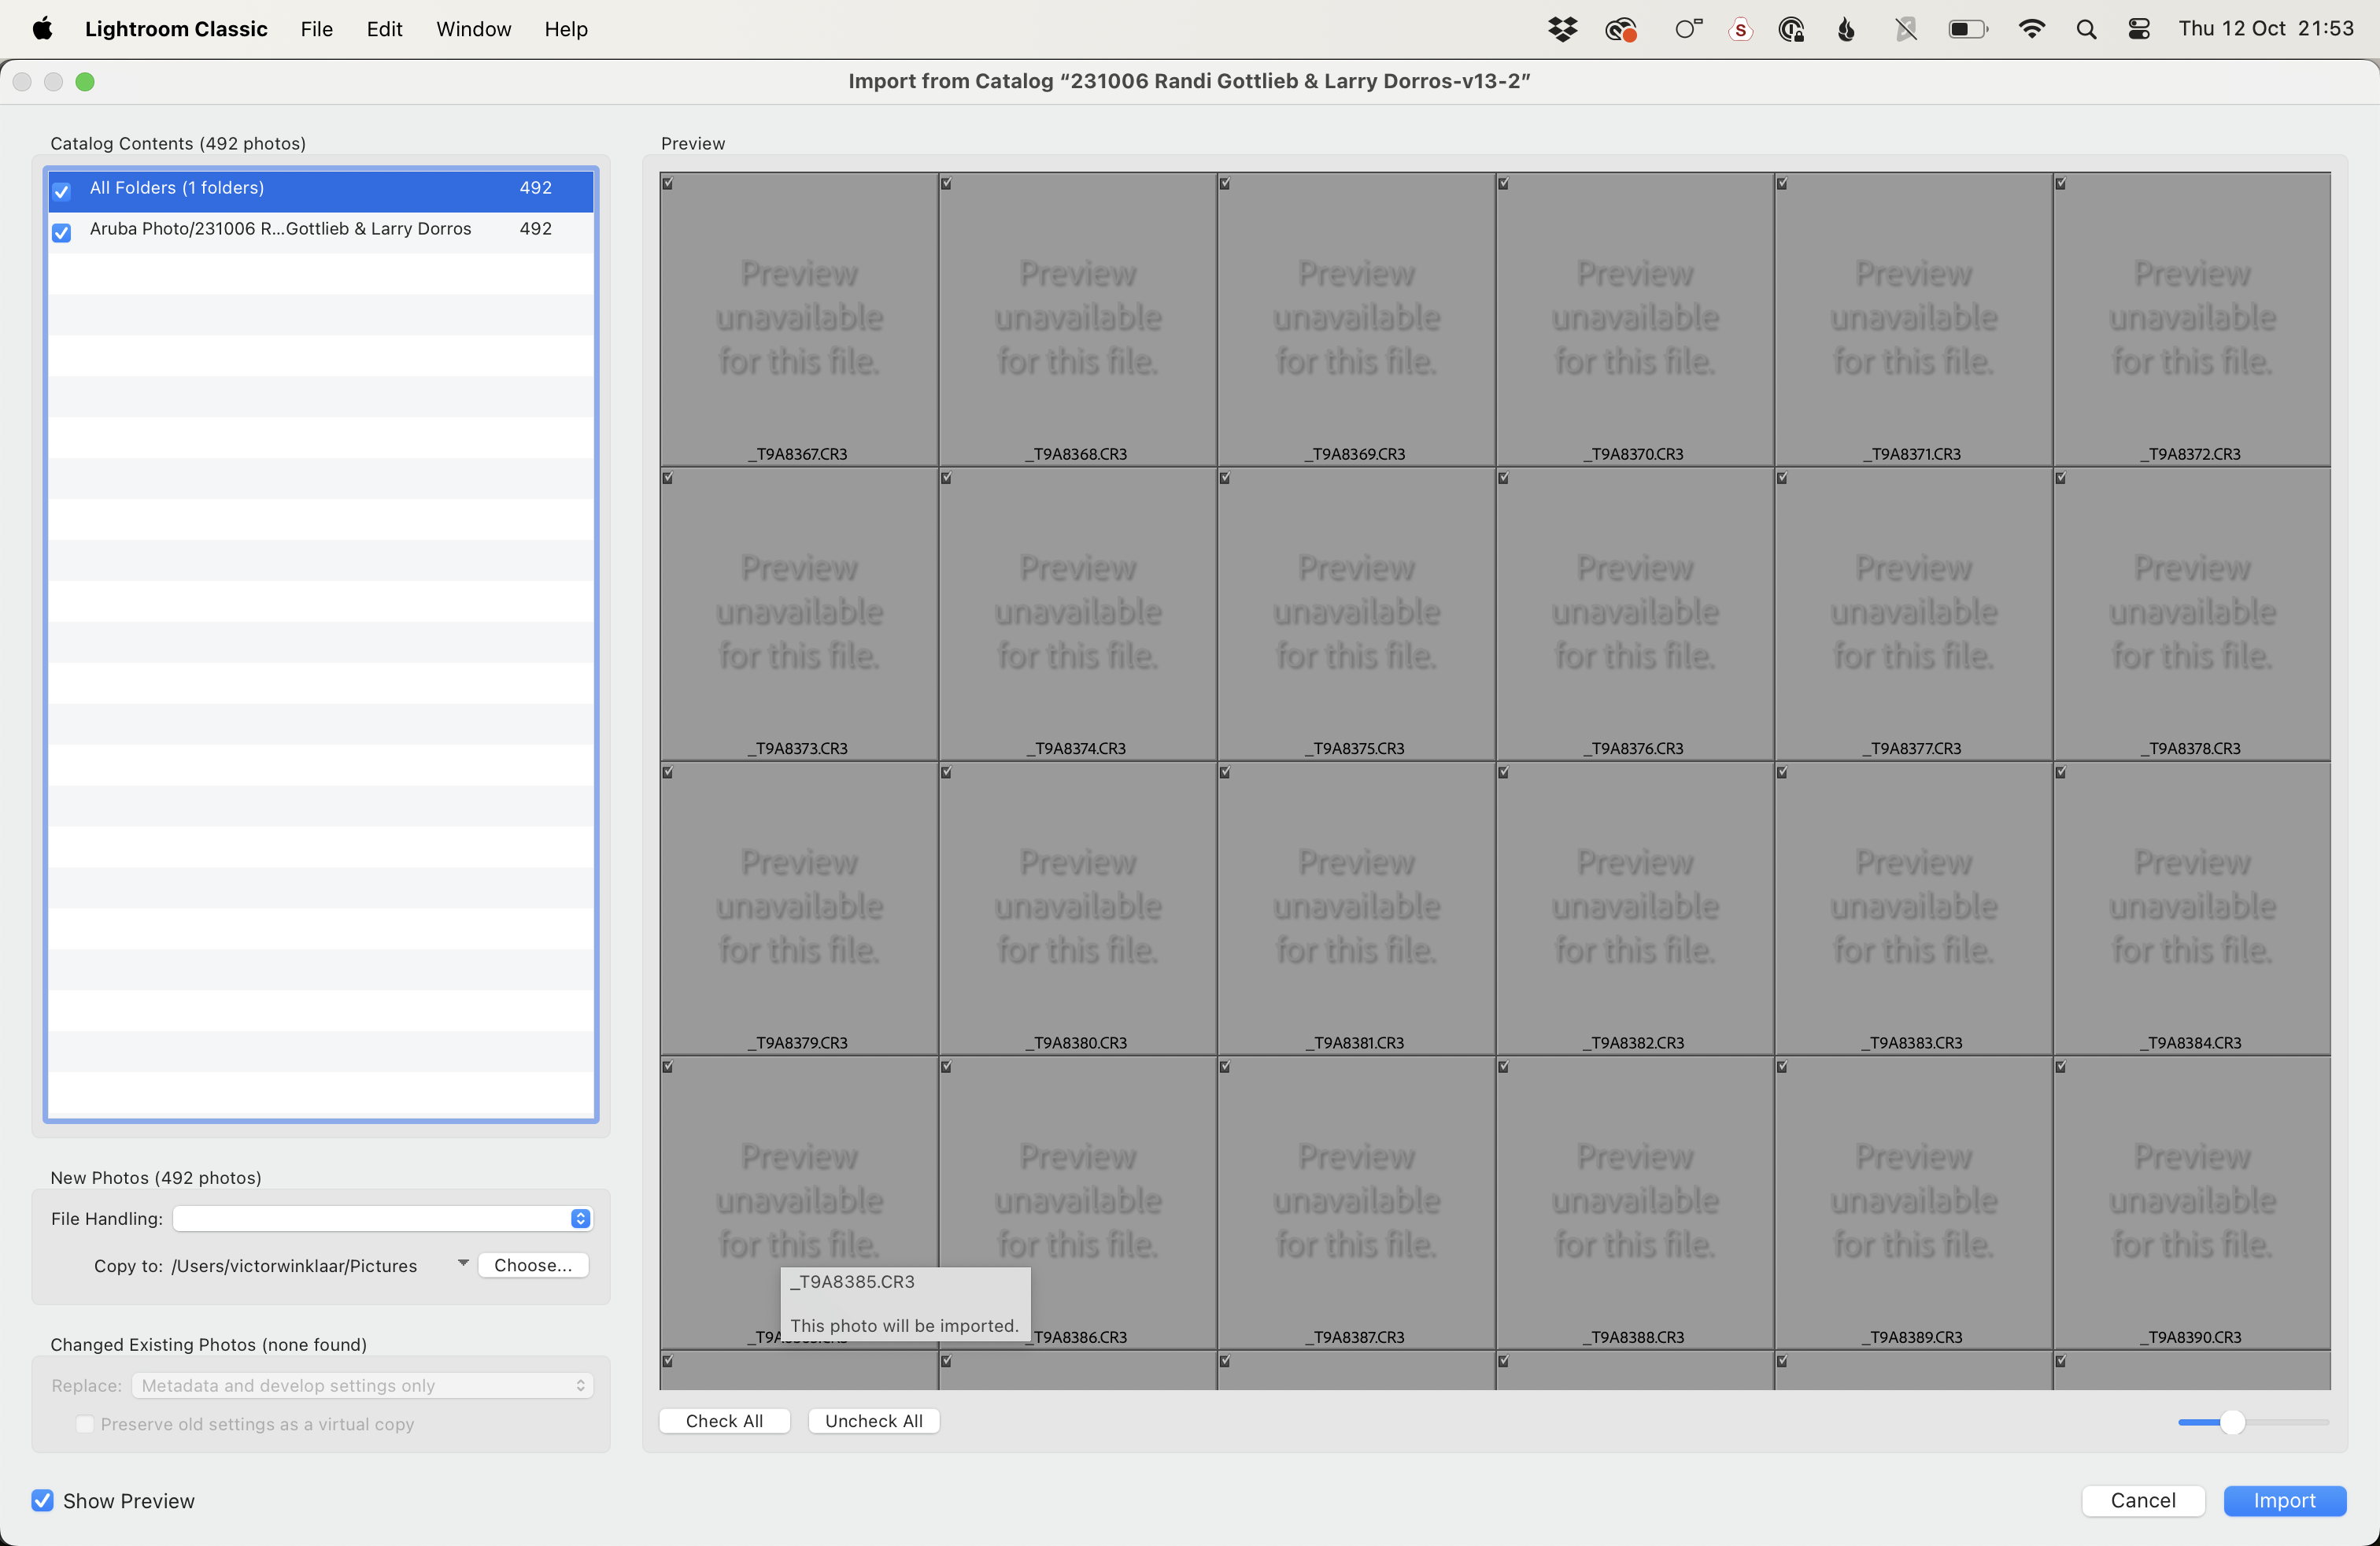Toggle the All Folders checkbox
The height and width of the screenshot is (1546, 2380).
click(61, 191)
